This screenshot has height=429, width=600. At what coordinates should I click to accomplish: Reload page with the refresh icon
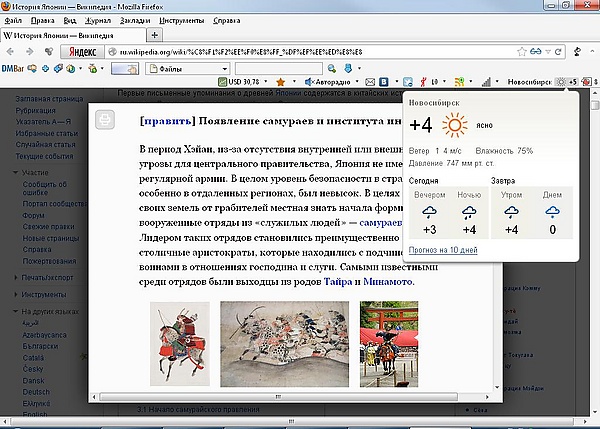pos(558,51)
